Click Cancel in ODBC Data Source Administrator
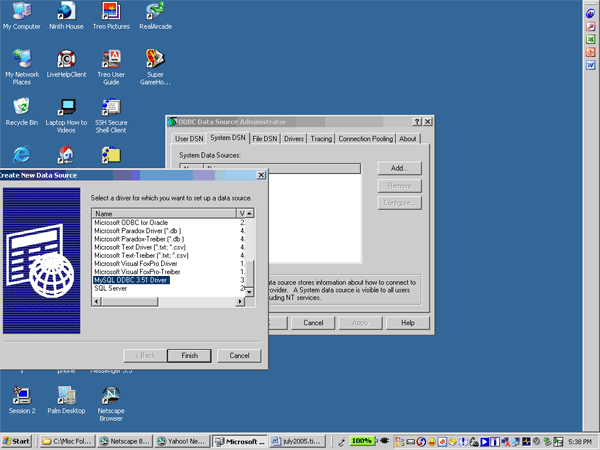This screenshot has height=450, width=600. (313, 323)
